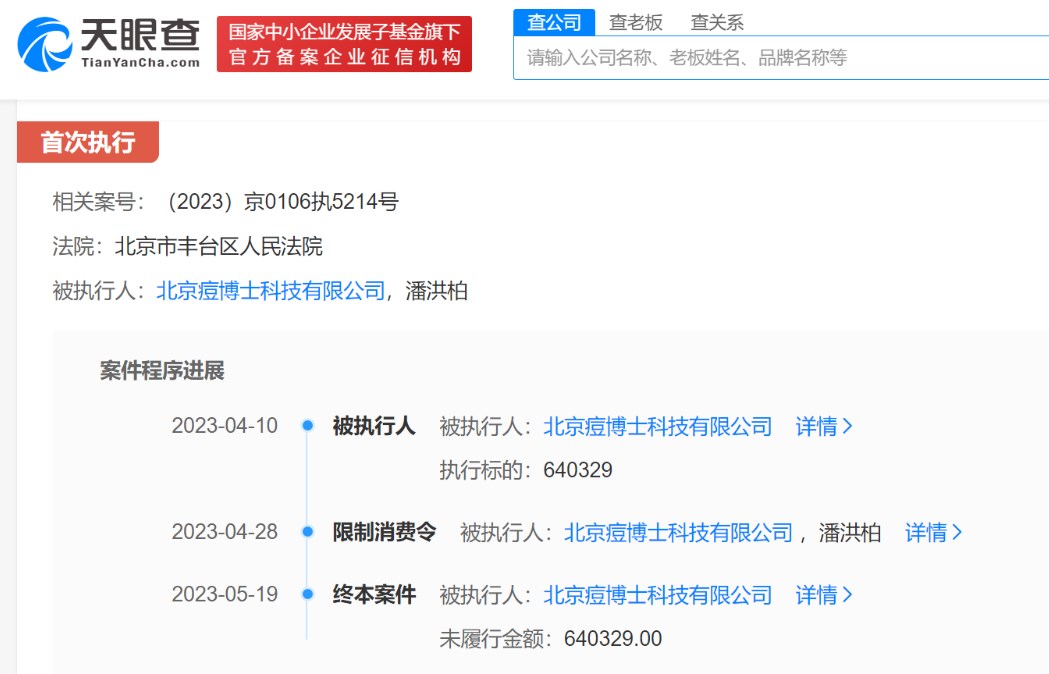Click 潘洪柏 in the header 被执行人 line
The height and width of the screenshot is (674, 1049).
click(437, 291)
